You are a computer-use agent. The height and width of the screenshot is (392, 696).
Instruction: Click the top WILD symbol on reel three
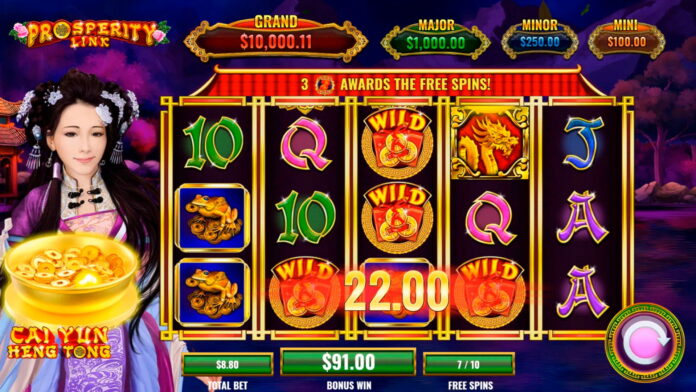[x=397, y=143]
